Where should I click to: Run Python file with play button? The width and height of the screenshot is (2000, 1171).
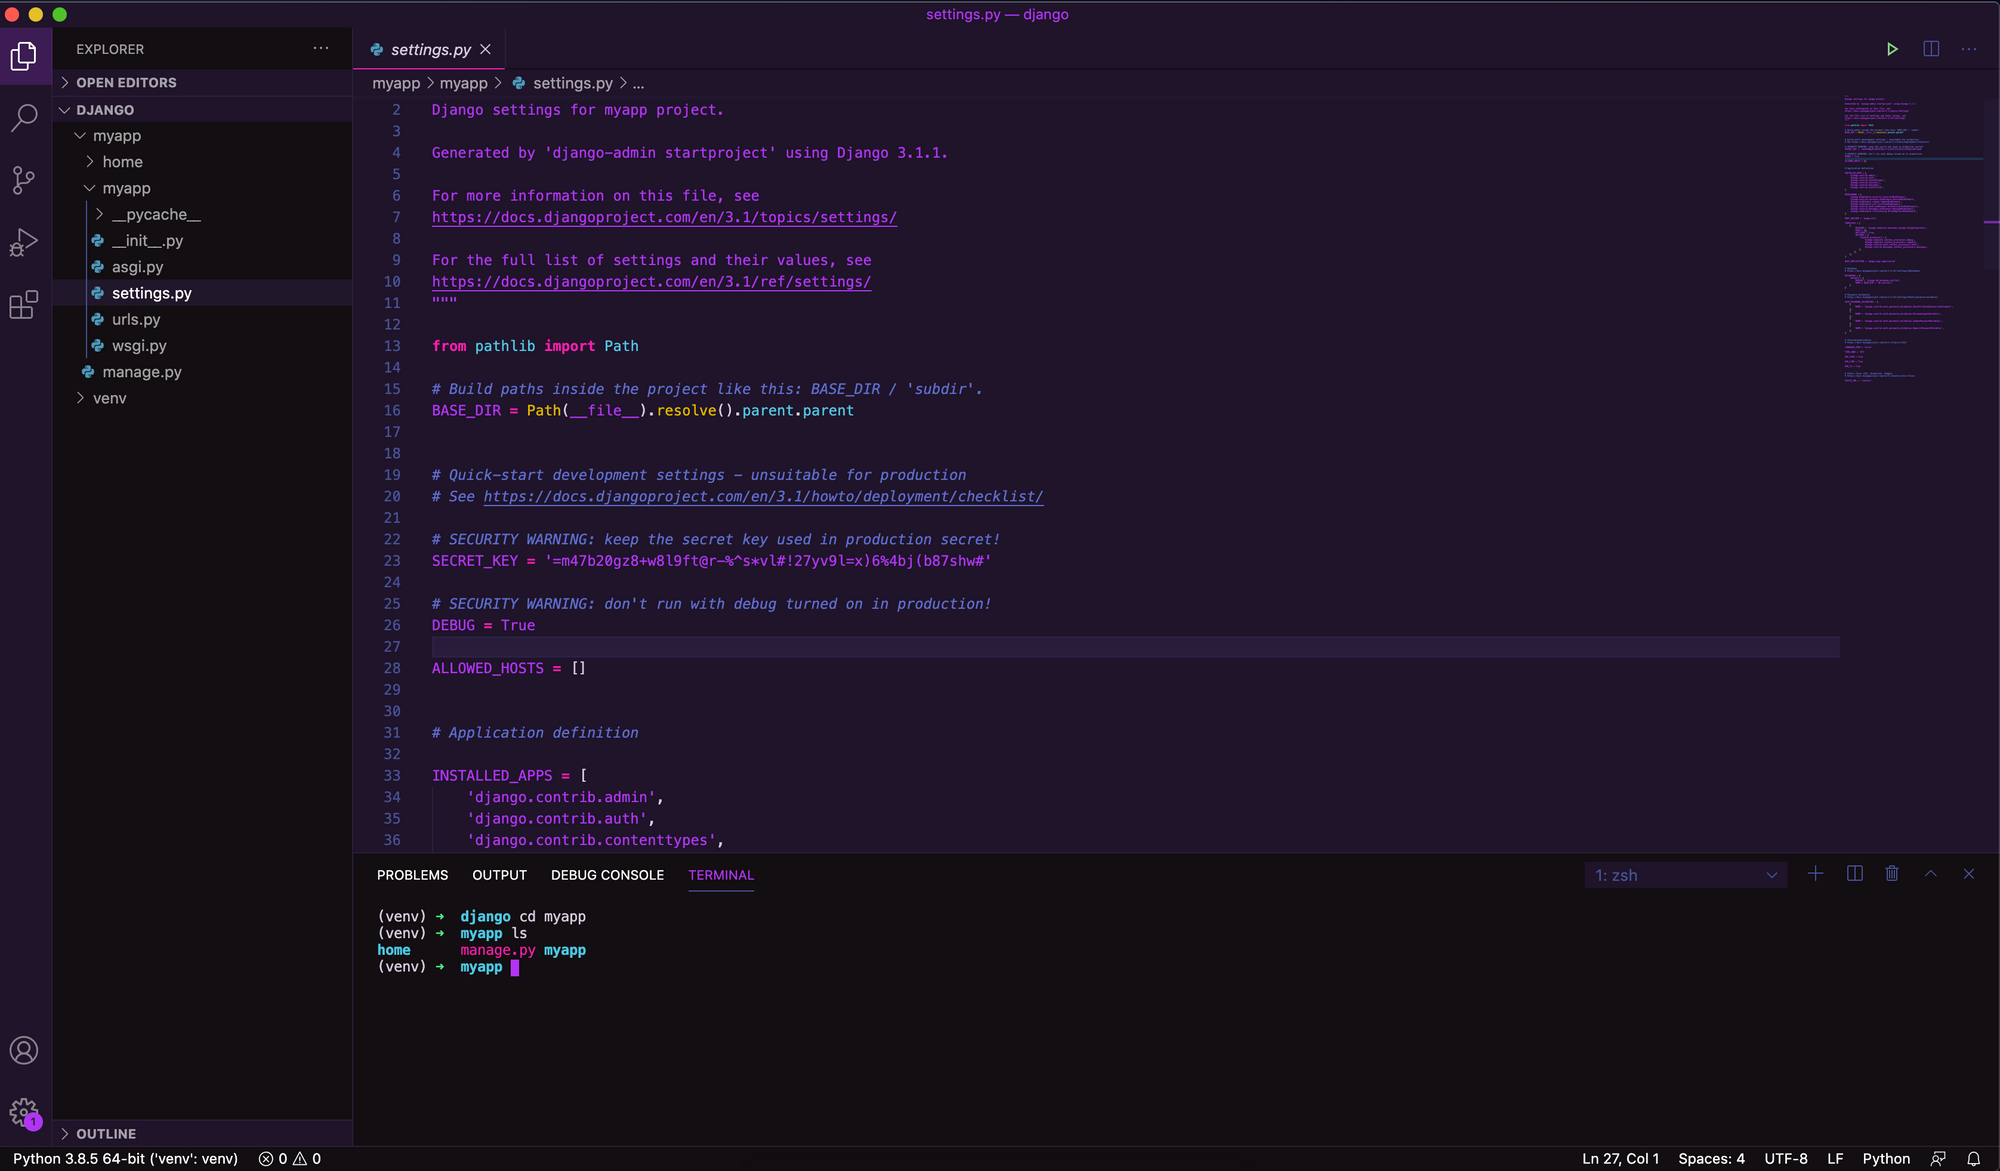coord(1892,49)
